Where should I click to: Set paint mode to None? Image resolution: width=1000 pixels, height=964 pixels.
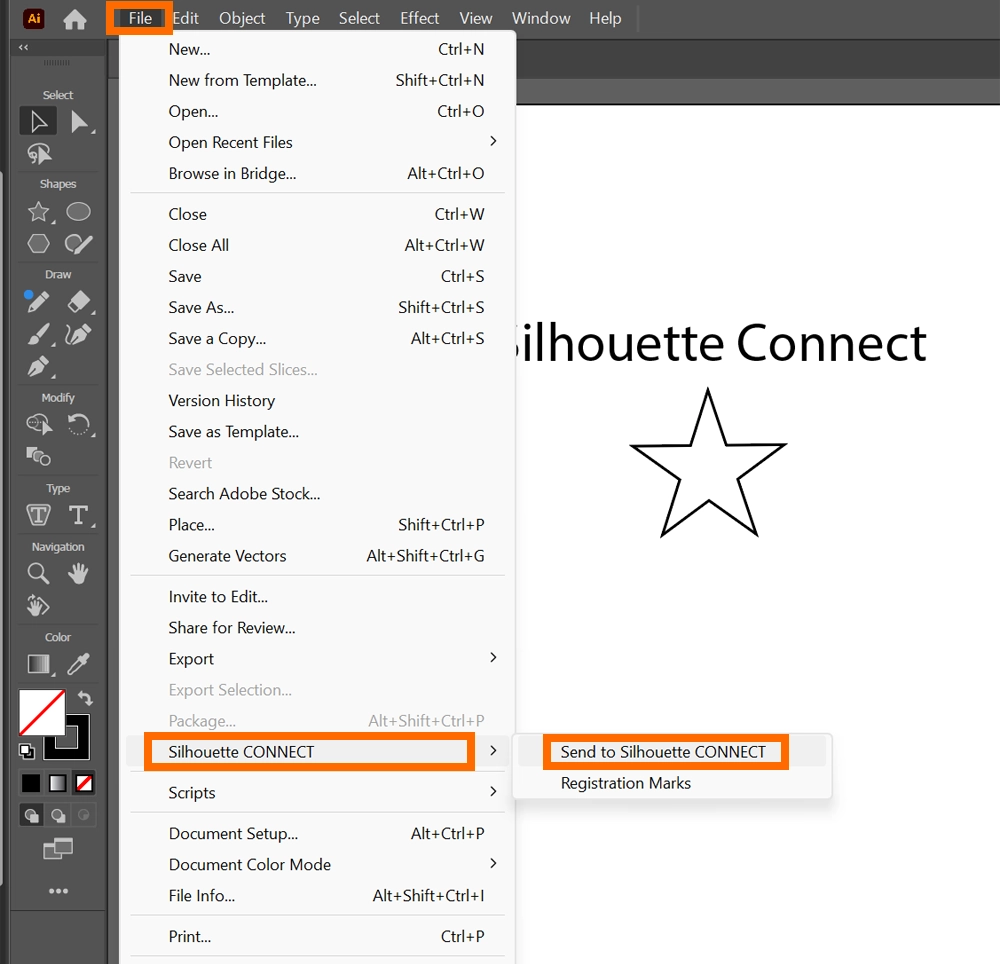tap(85, 783)
